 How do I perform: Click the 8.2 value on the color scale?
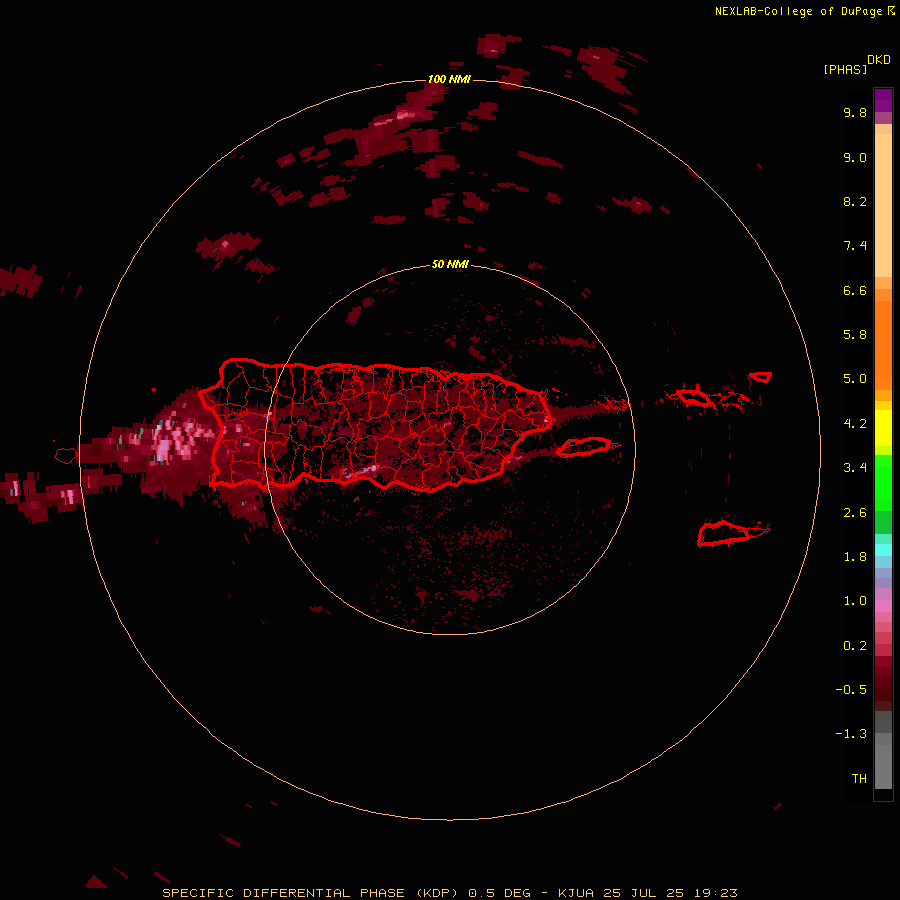855,201
